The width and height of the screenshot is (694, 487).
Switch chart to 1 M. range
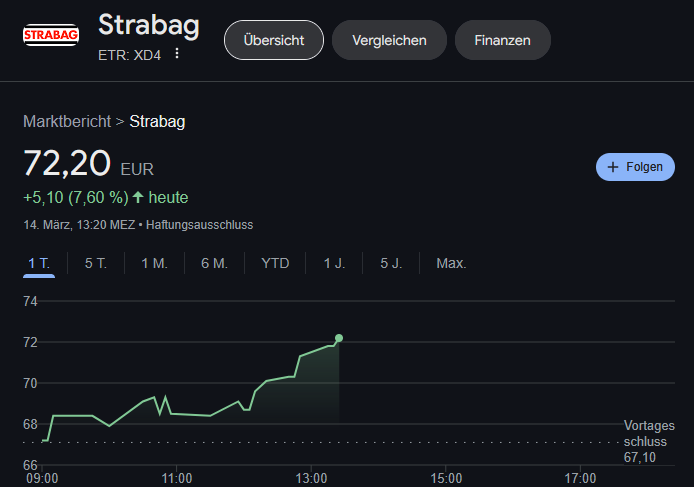[x=154, y=263]
